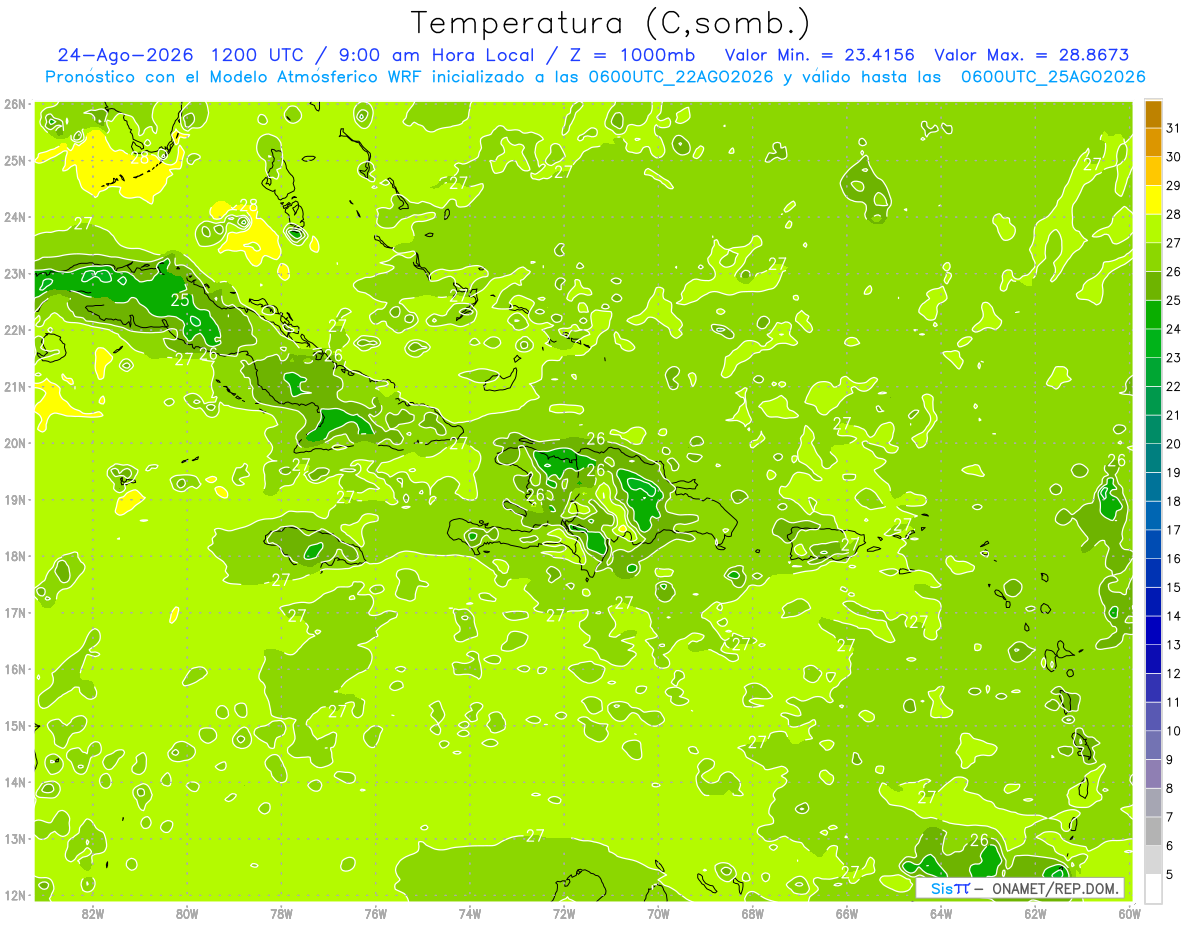Image resolution: width=1200 pixels, height=927 pixels.
Task: Click valid-until time '0600UTC_25AGO2026'
Action: (x=1053, y=77)
